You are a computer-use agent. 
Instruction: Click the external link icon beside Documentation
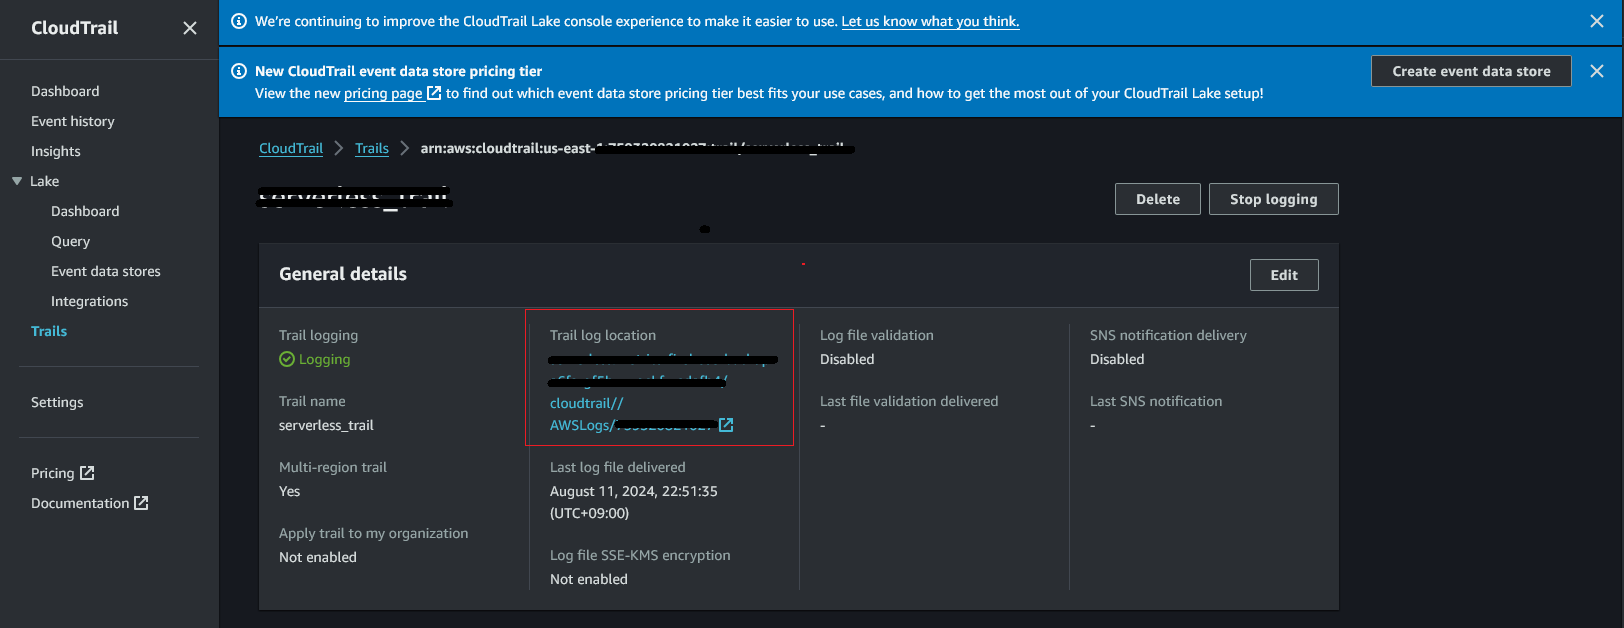[141, 503]
